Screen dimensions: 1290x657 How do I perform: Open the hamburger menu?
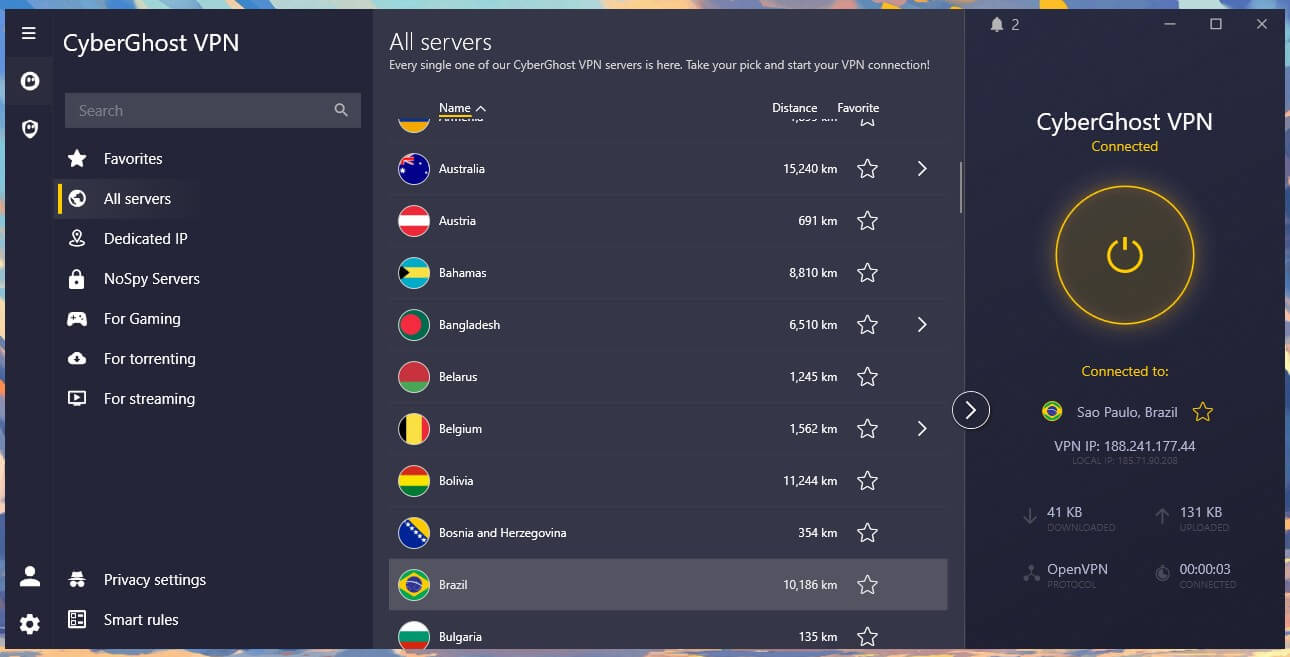coord(29,33)
